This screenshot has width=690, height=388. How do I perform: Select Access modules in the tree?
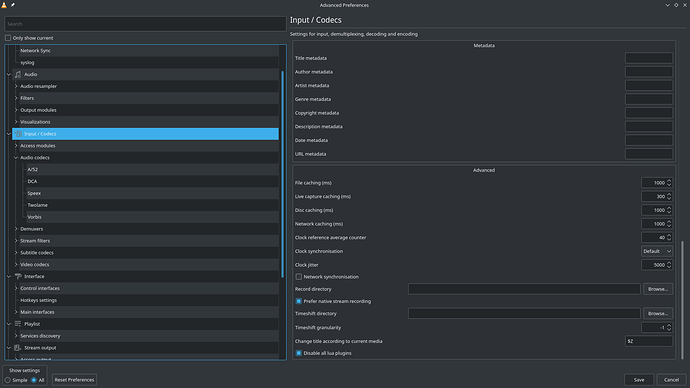[38, 146]
